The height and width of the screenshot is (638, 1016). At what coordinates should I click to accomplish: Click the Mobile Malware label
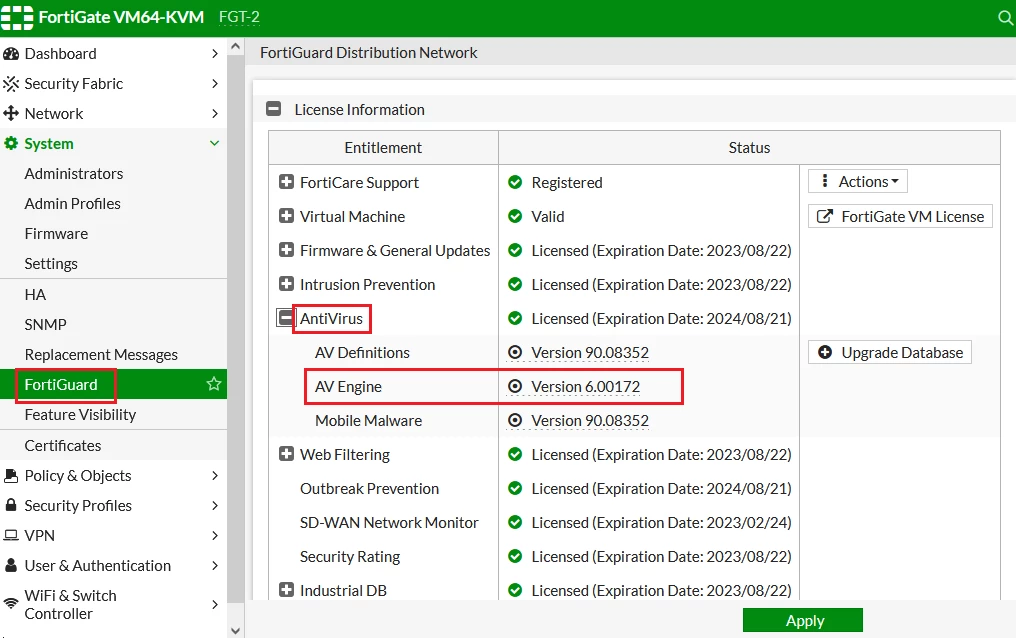(369, 420)
